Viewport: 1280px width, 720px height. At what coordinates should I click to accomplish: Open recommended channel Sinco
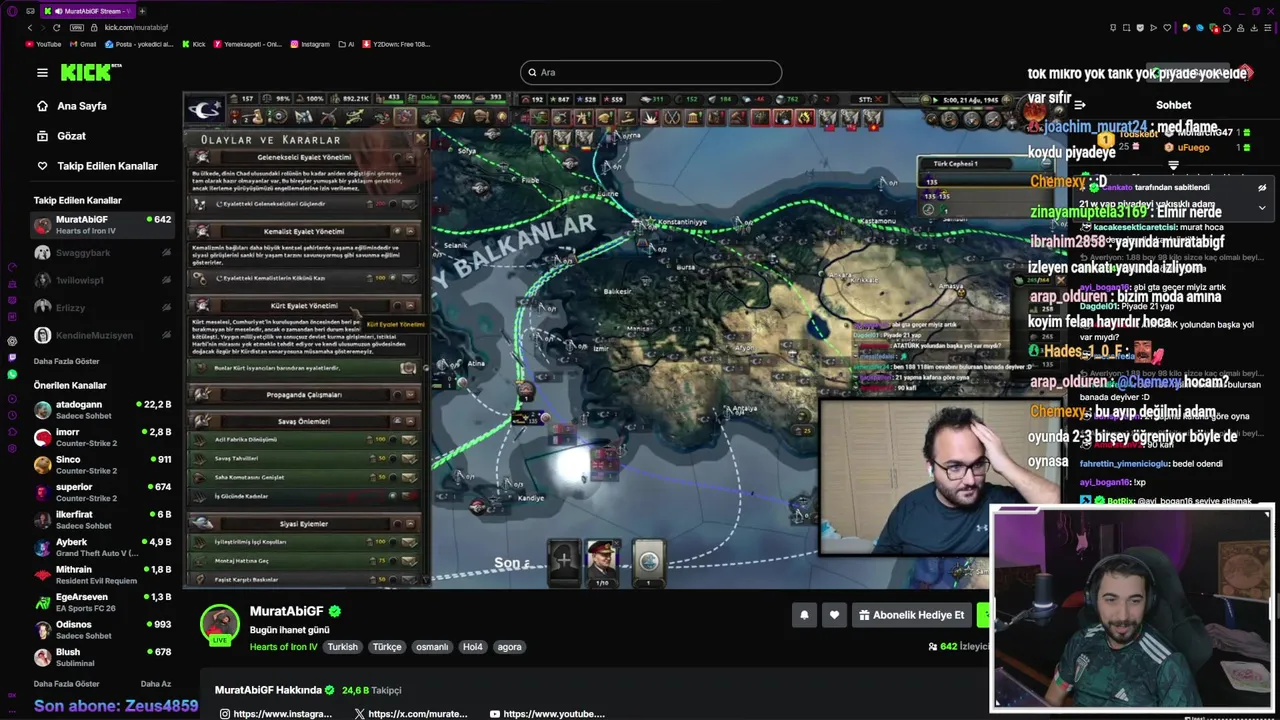[x=102, y=465]
